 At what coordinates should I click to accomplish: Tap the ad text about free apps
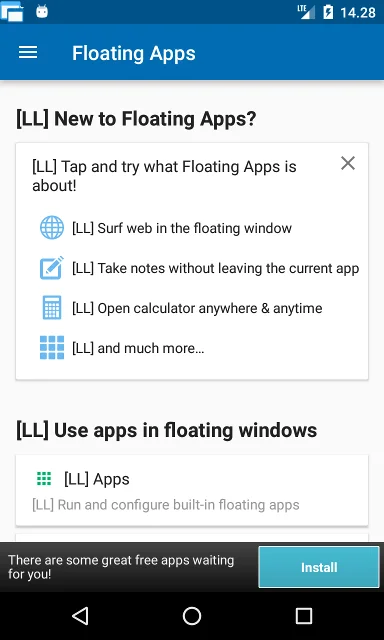point(121,567)
